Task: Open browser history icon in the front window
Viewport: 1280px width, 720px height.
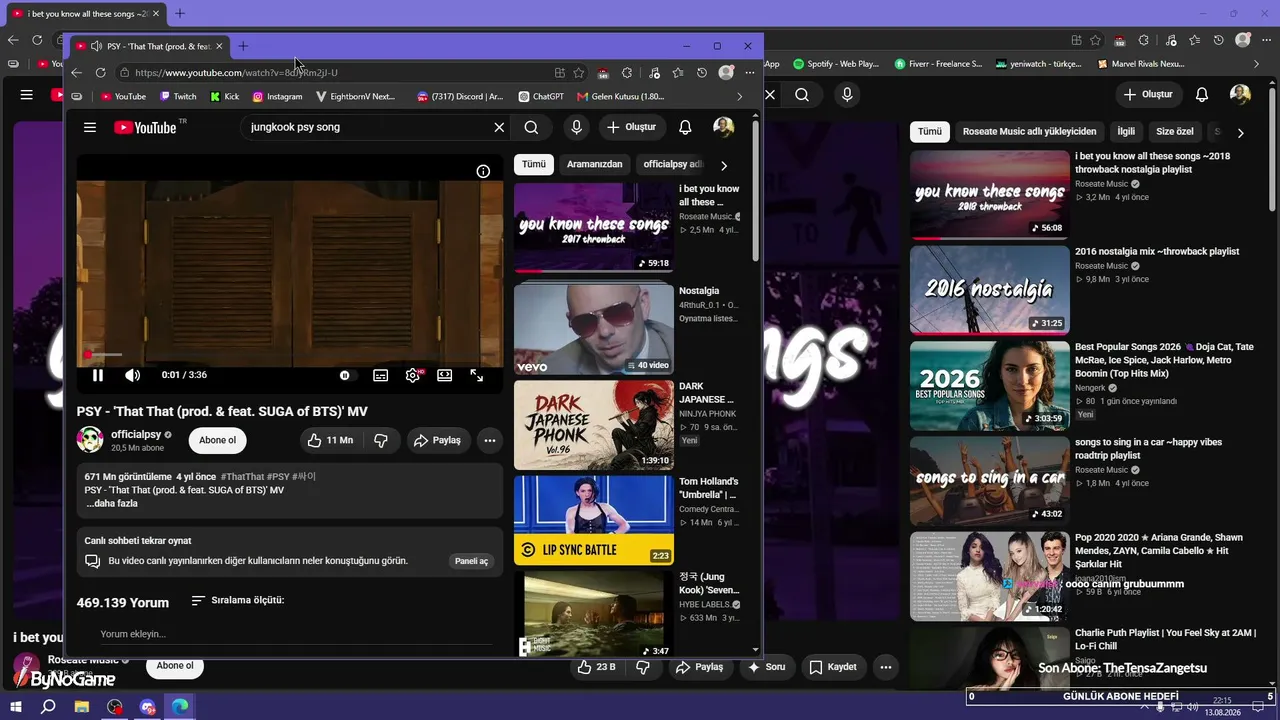Action: tap(702, 73)
